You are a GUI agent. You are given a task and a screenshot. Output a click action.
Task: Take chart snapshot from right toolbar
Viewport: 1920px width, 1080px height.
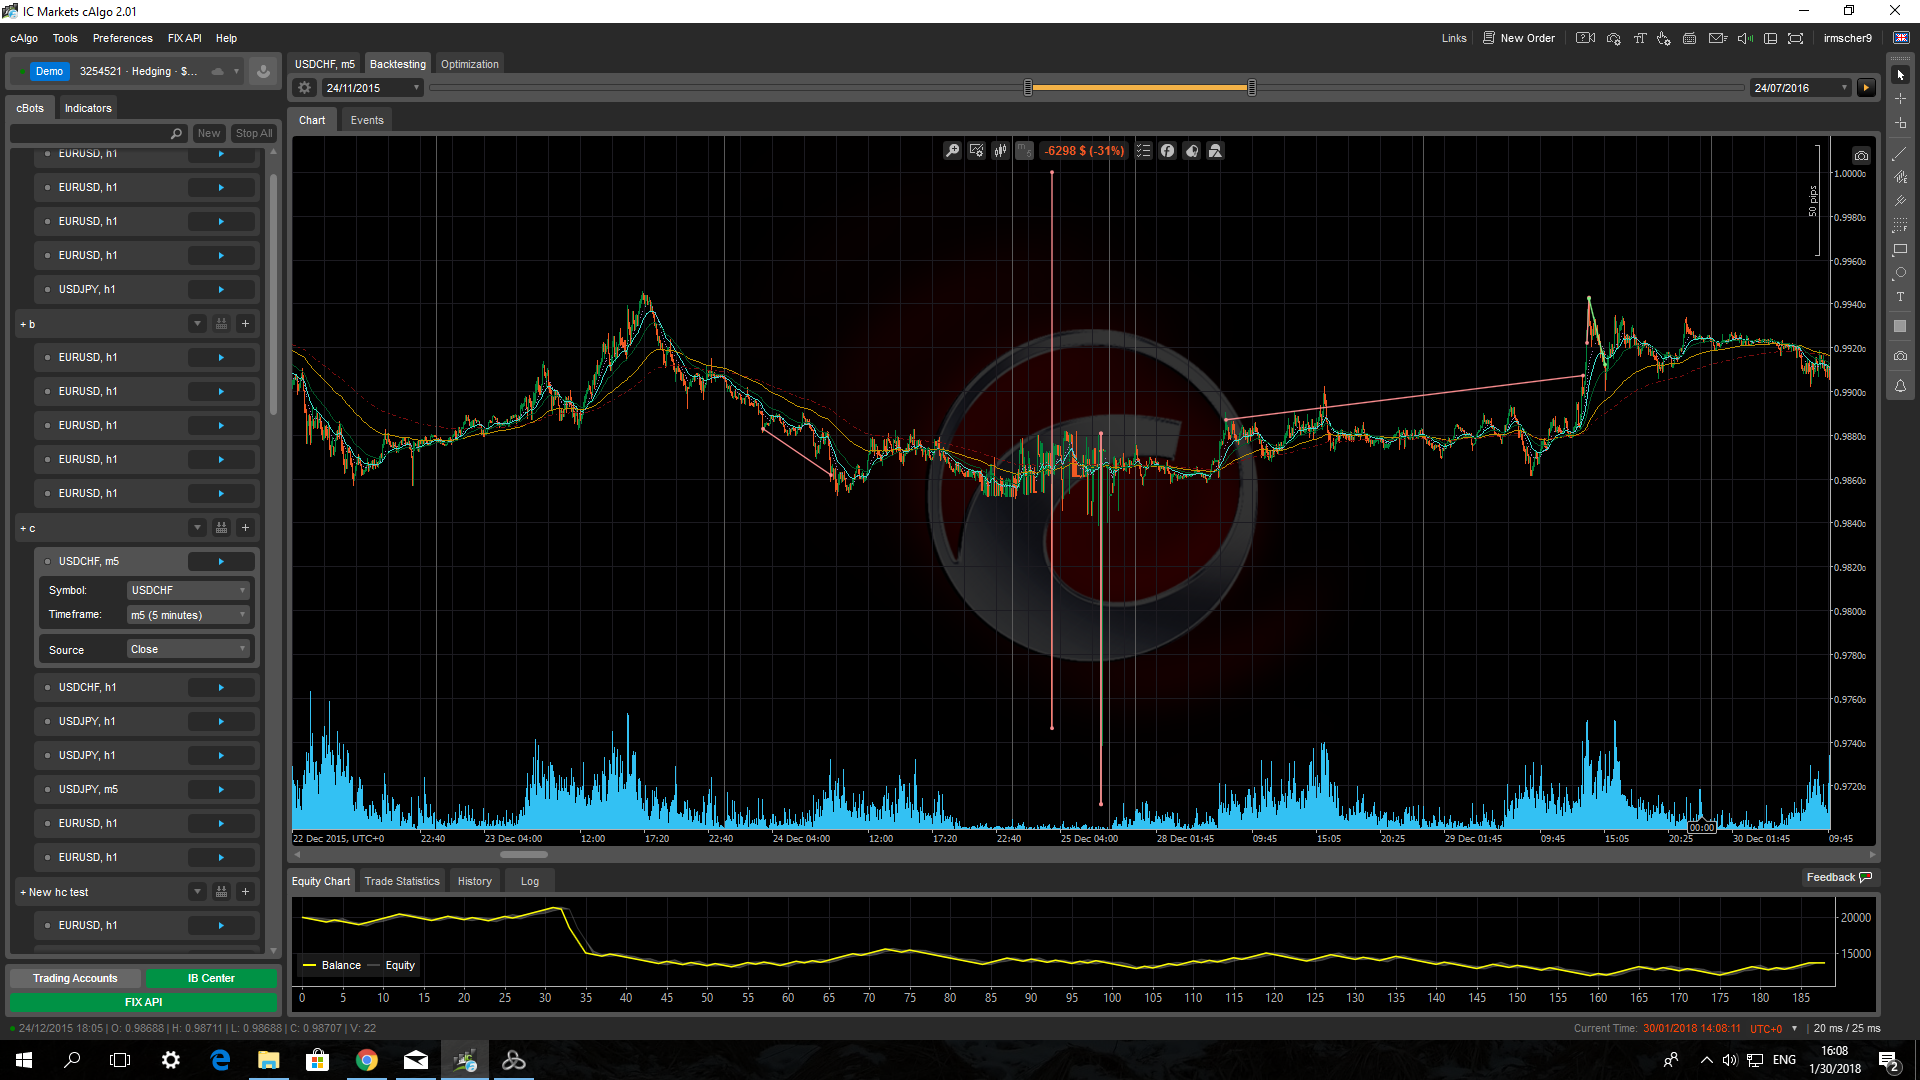point(1900,356)
